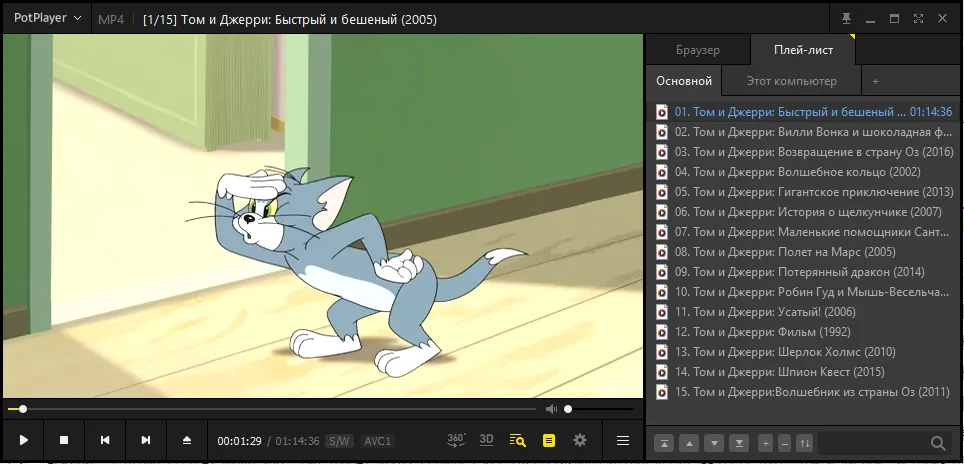Move the selected playlist item up

[x=689, y=442]
